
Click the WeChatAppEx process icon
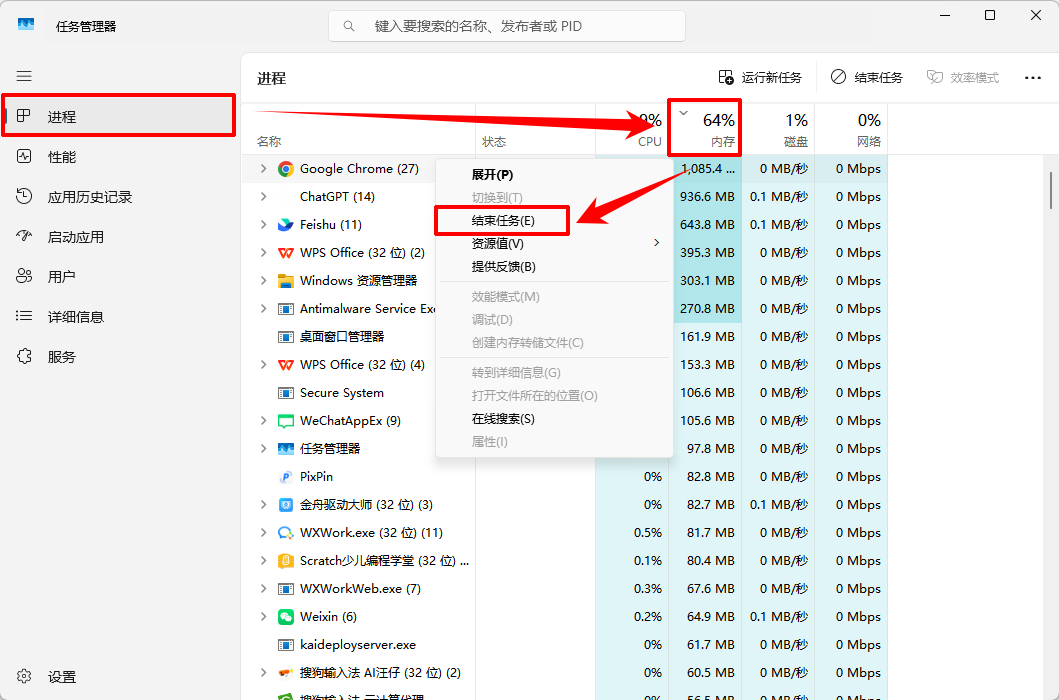(286, 421)
